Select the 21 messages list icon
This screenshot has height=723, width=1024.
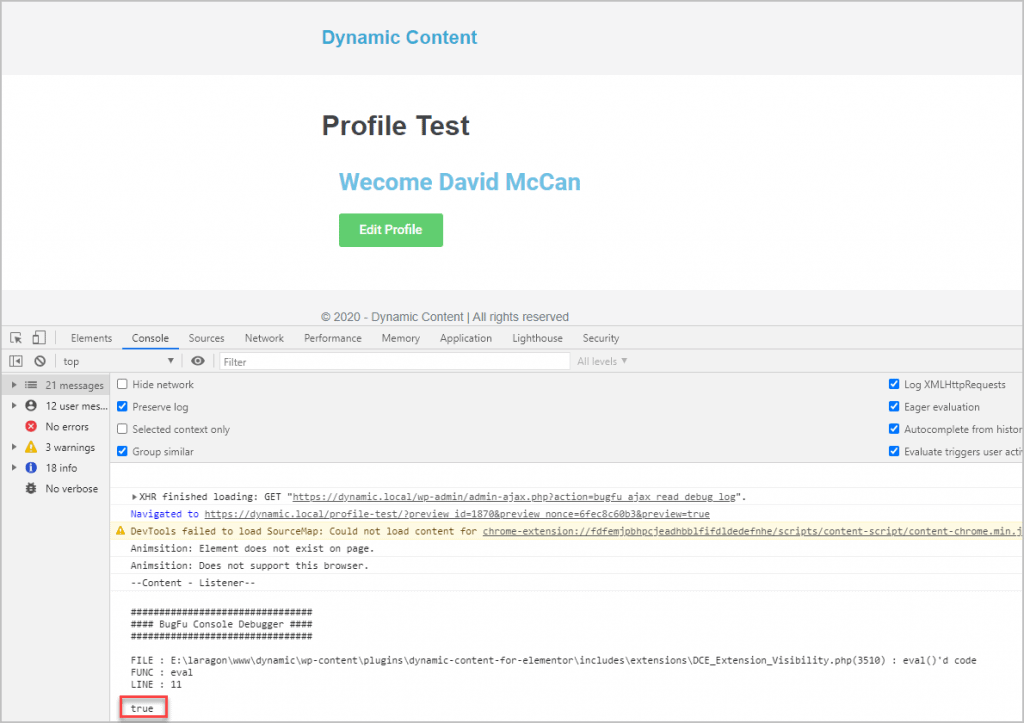click(x=31, y=385)
